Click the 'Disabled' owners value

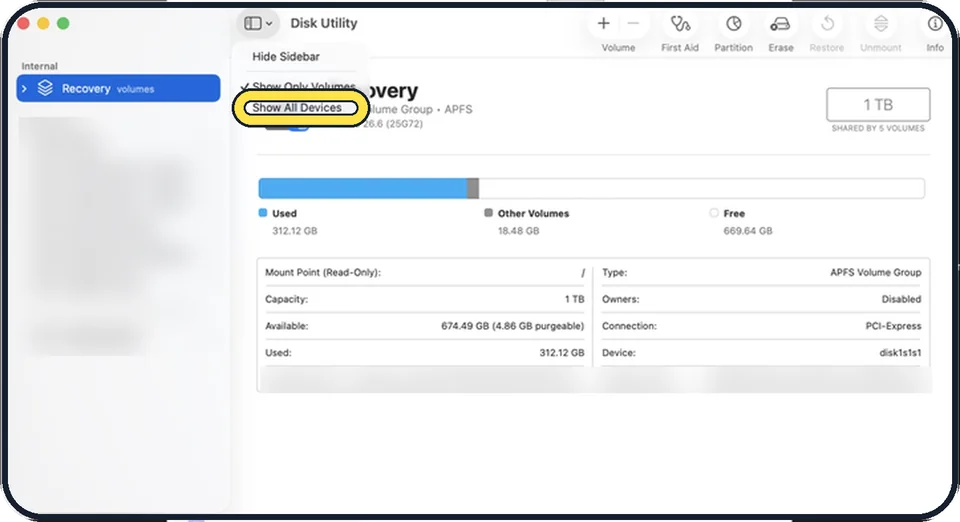901,299
